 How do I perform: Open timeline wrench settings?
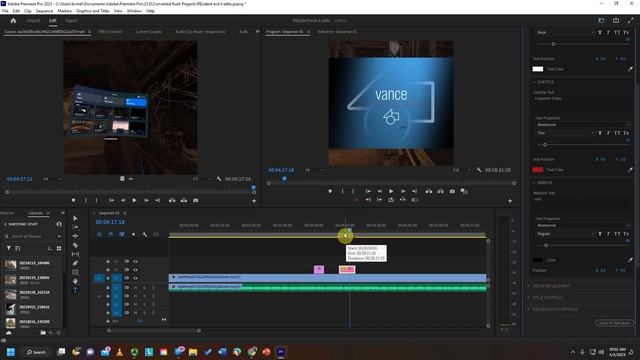point(145,234)
